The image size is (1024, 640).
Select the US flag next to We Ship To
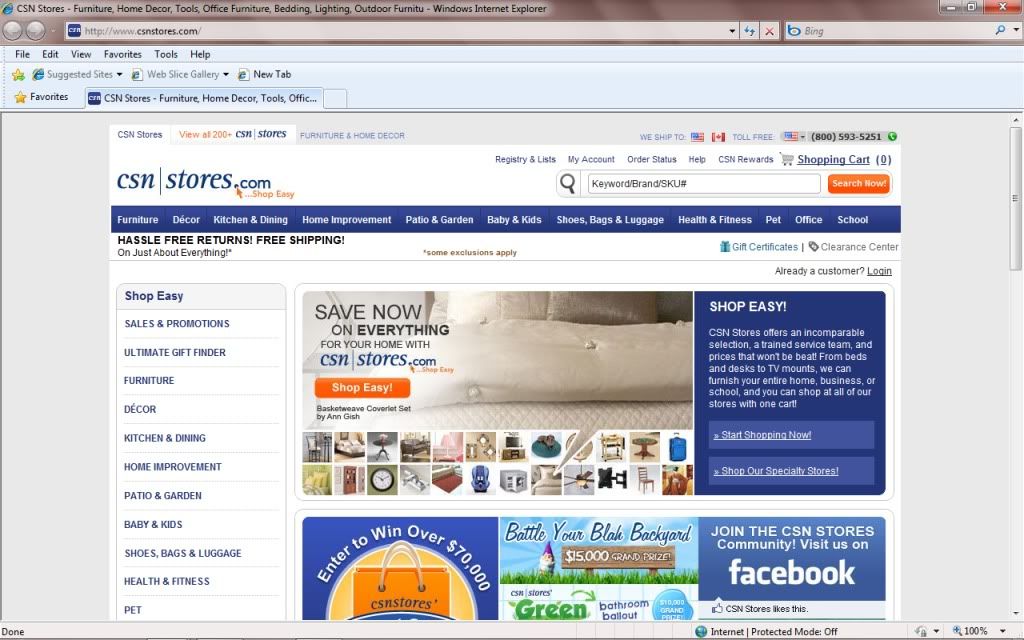(697, 137)
